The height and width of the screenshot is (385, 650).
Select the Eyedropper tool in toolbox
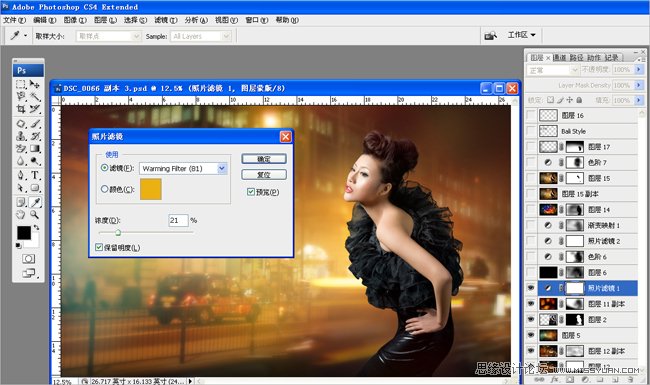pyautogui.click(x=35, y=202)
